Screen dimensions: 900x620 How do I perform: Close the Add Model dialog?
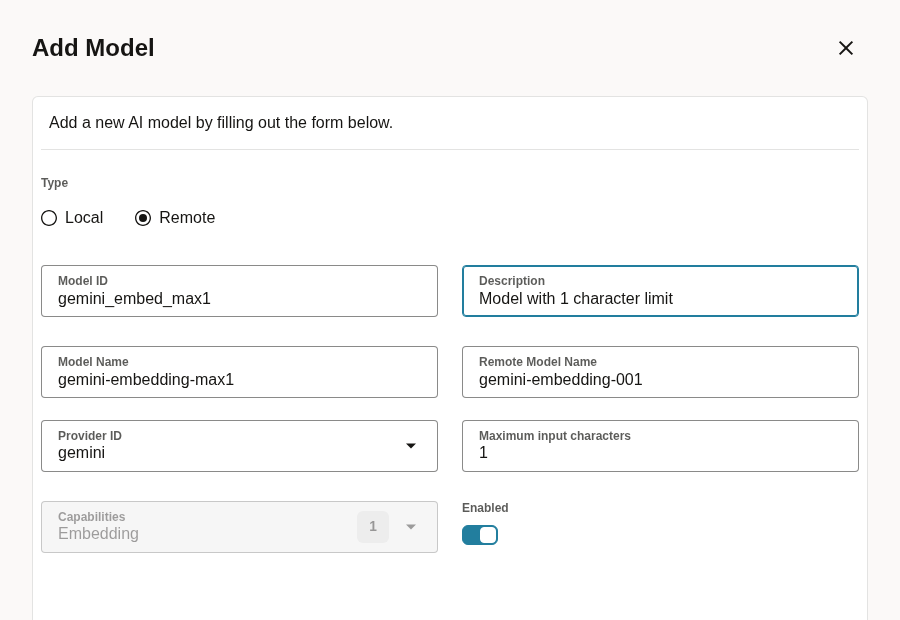coord(845,48)
